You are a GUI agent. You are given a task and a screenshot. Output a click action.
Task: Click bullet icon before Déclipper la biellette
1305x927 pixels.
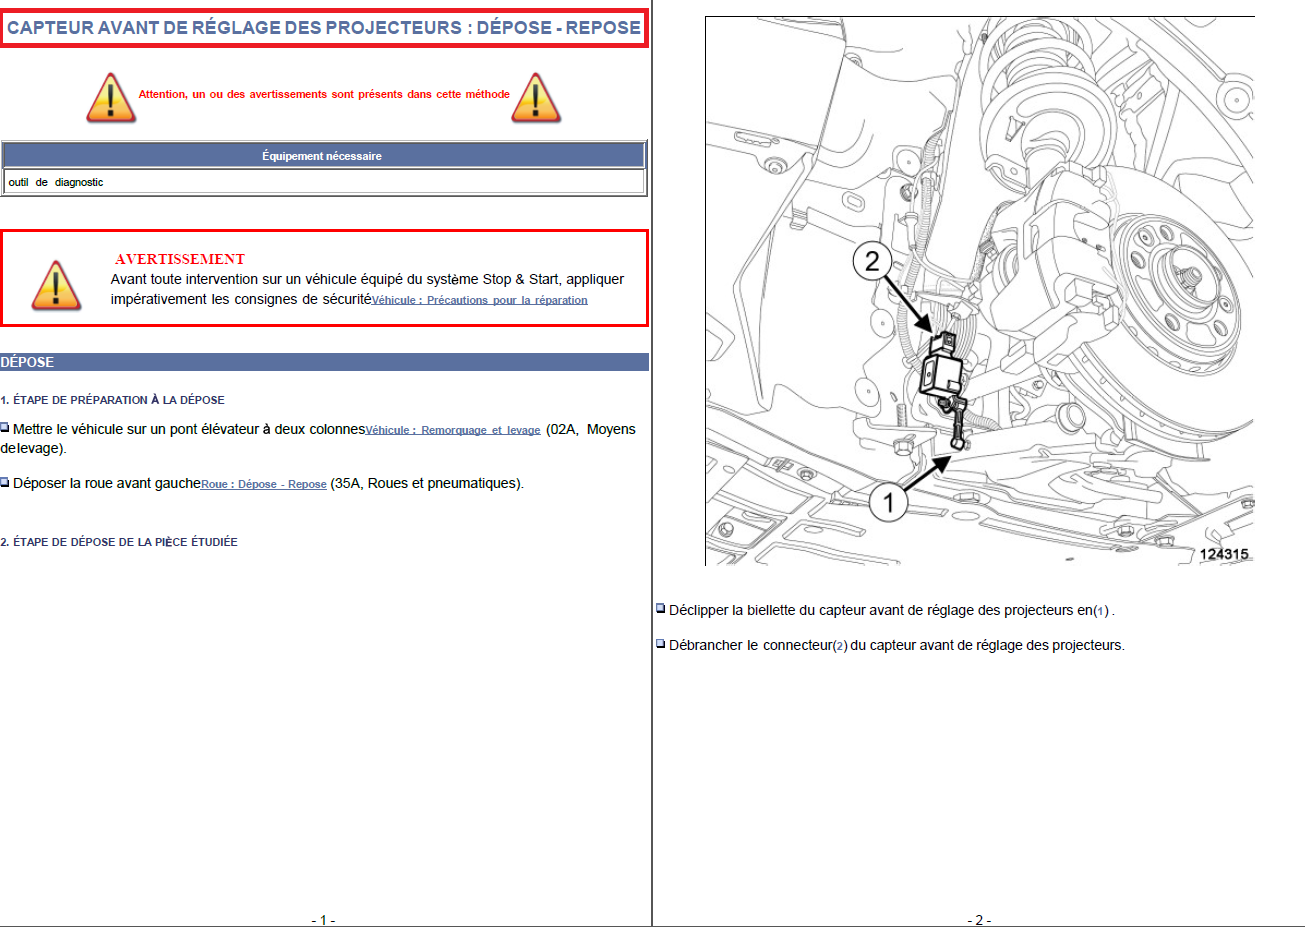tap(661, 608)
